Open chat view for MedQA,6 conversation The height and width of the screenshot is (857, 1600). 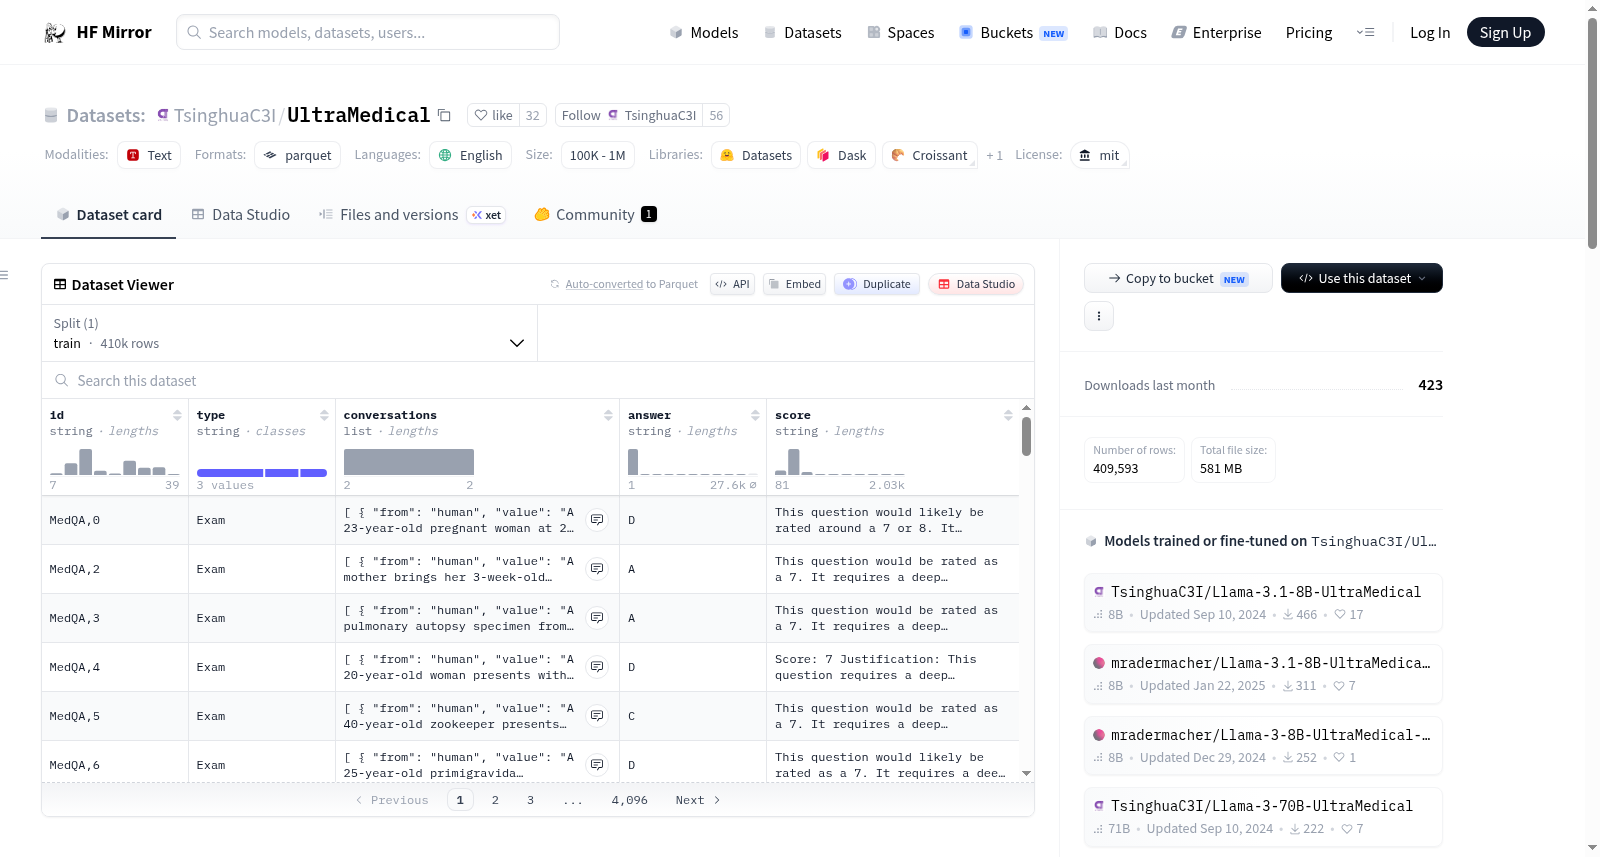[x=597, y=765]
